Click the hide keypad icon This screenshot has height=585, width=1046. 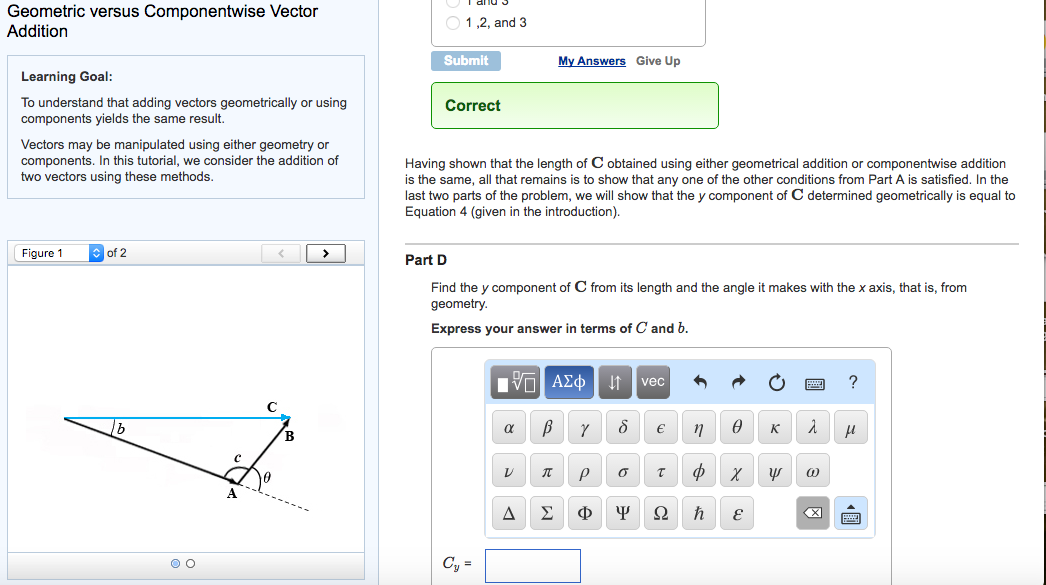click(851, 512)
